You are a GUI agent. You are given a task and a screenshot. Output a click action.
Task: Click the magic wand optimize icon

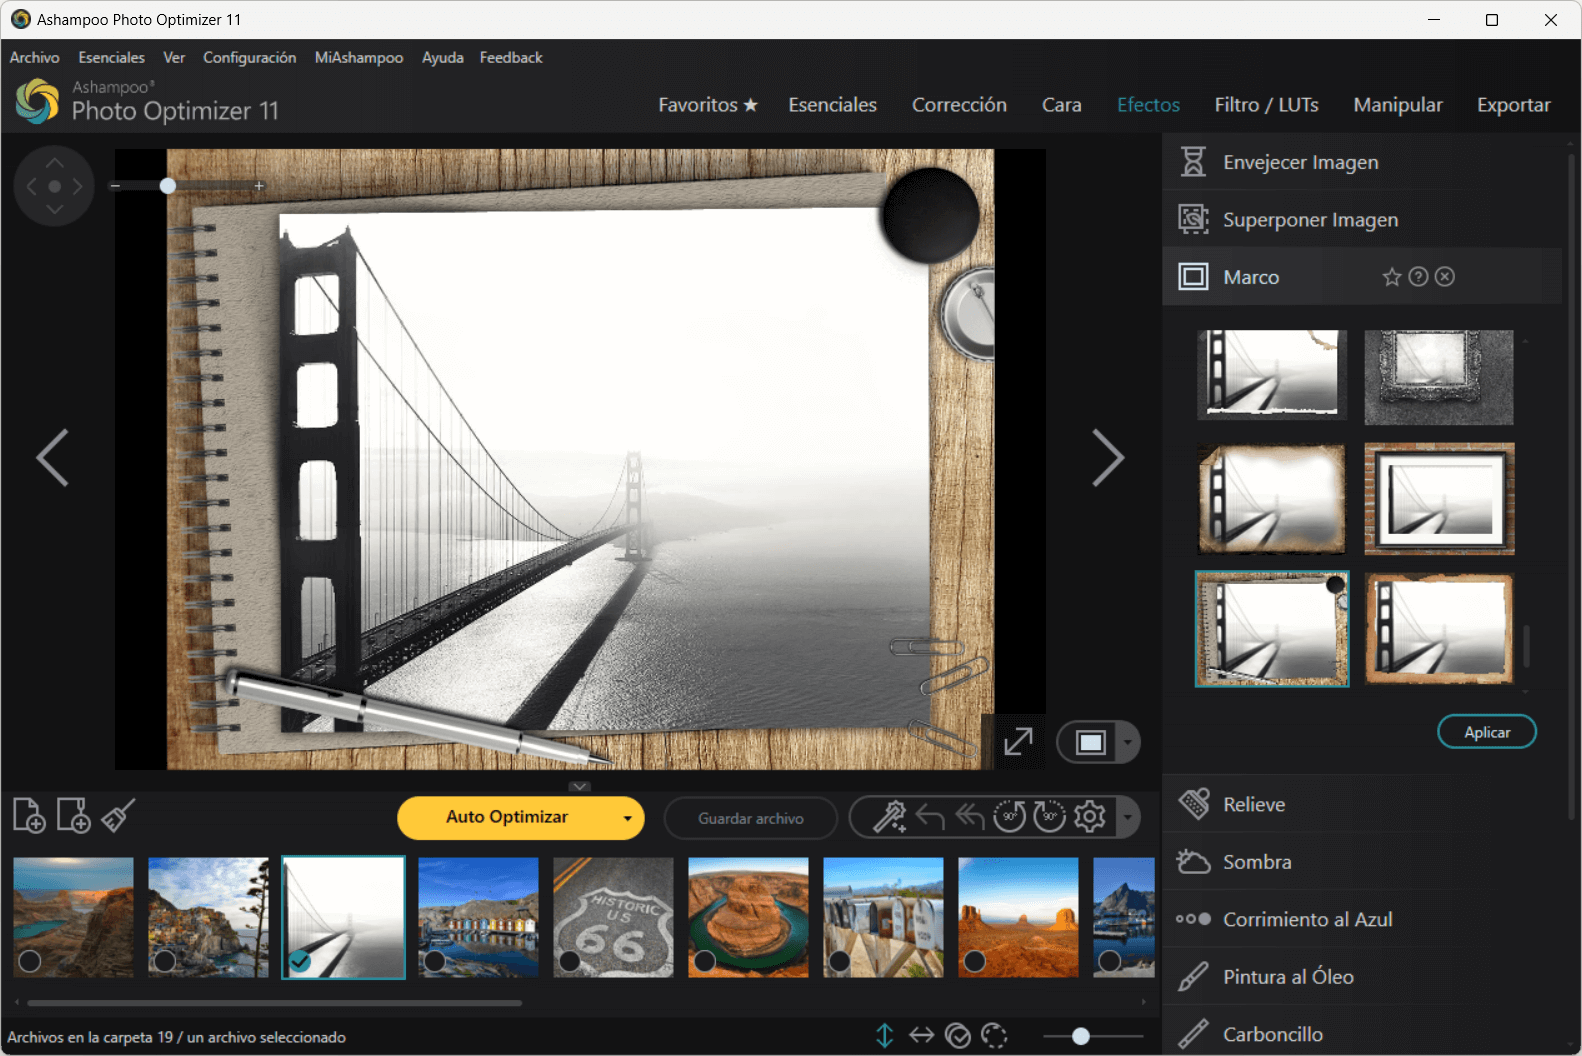[x=888, y=817]
